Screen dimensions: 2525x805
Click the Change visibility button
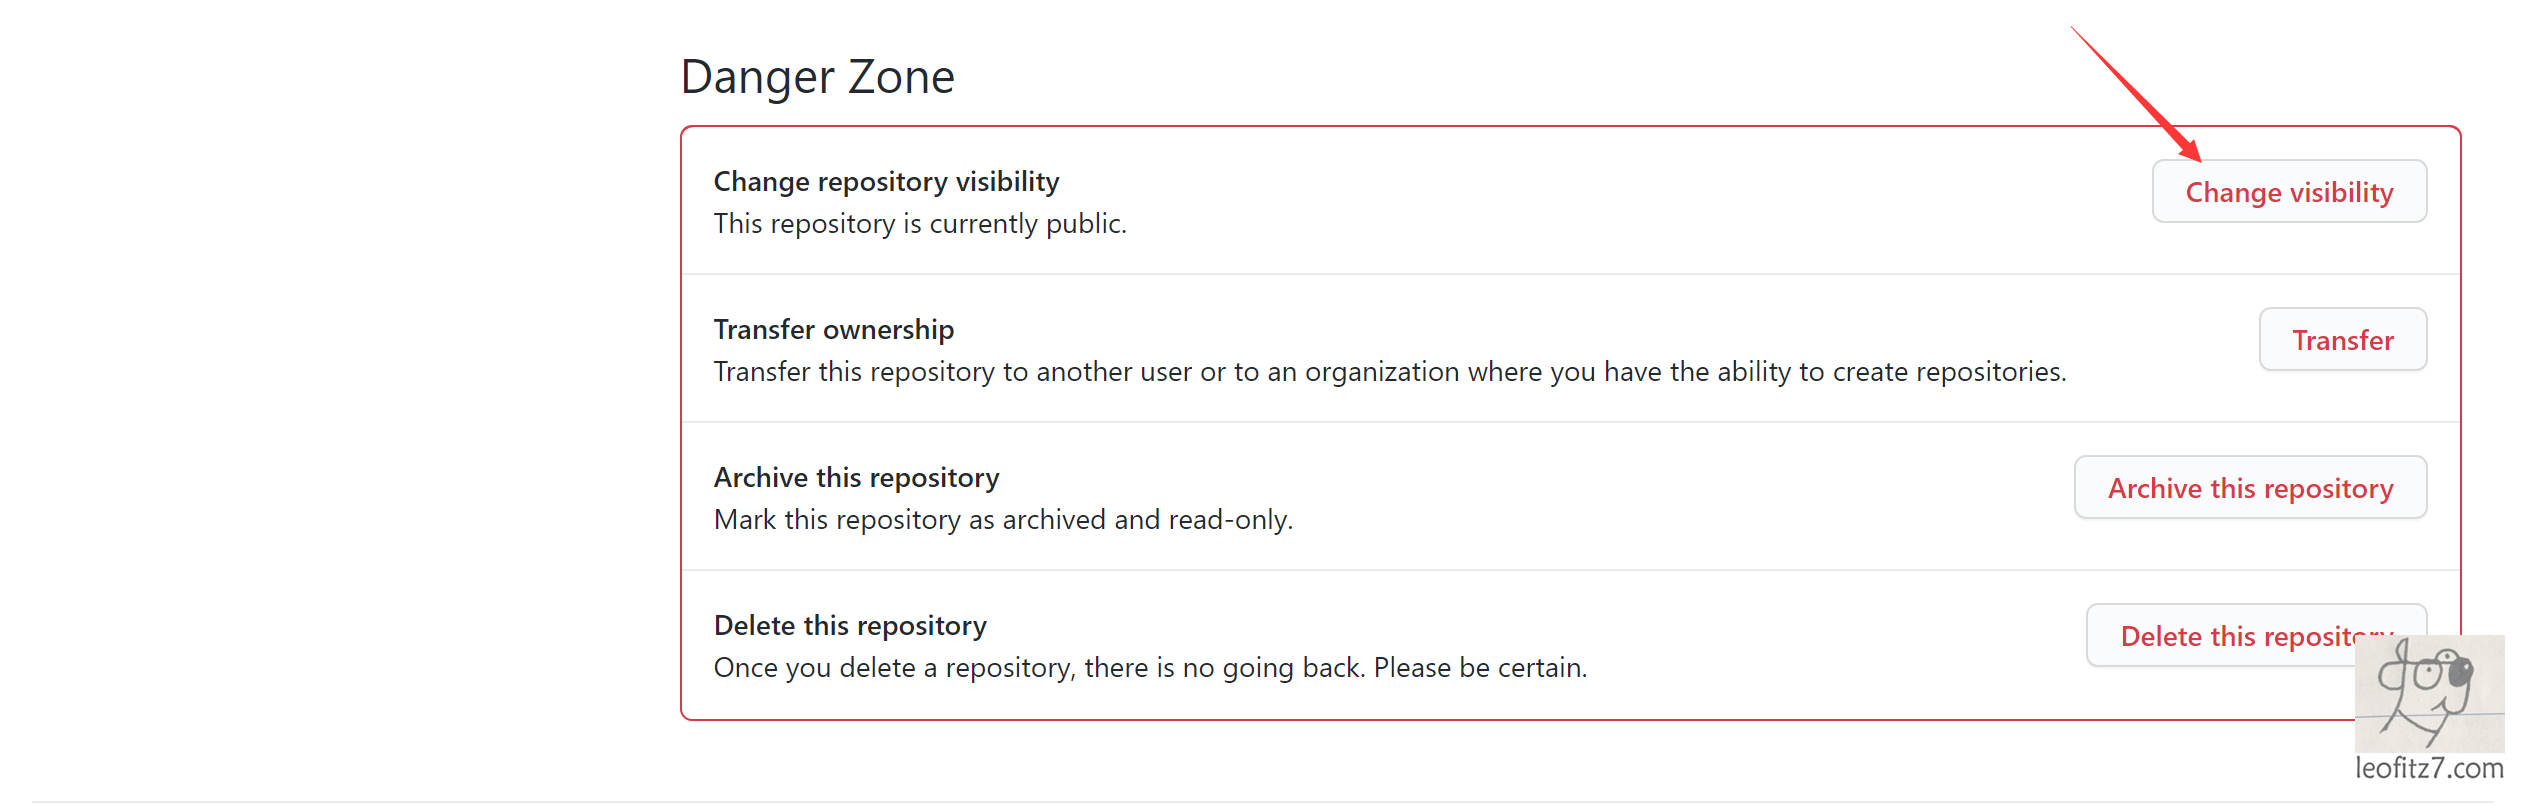[x=2290, y=192]
